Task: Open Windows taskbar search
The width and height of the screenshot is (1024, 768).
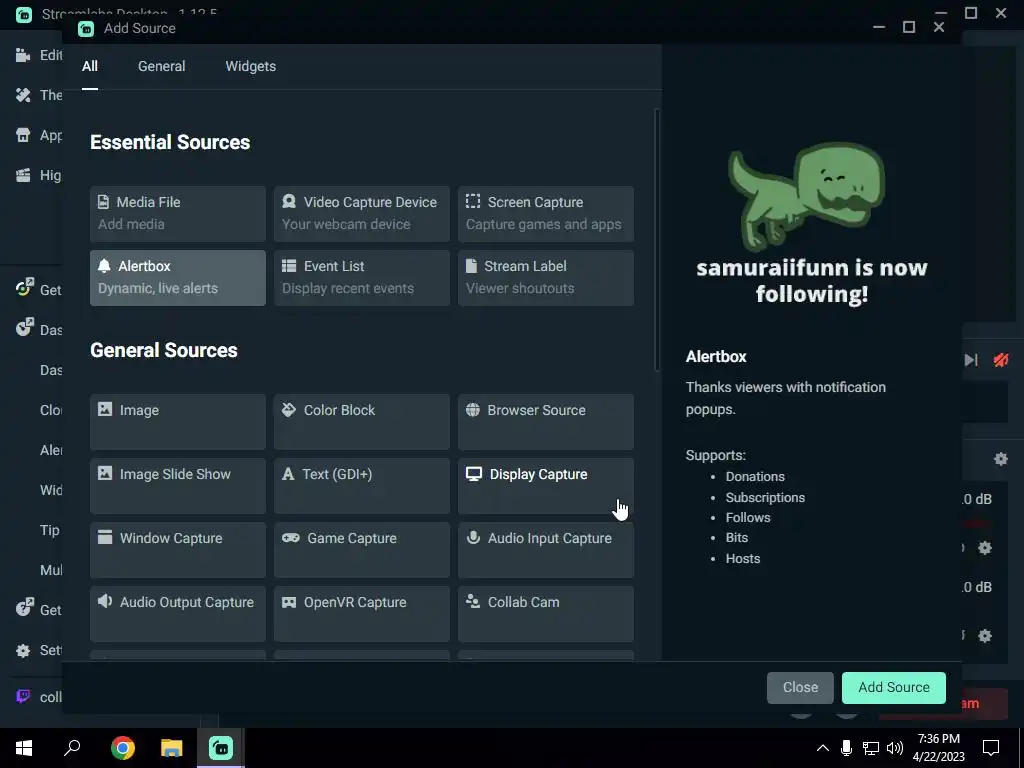Action: (x=72, y=748)
